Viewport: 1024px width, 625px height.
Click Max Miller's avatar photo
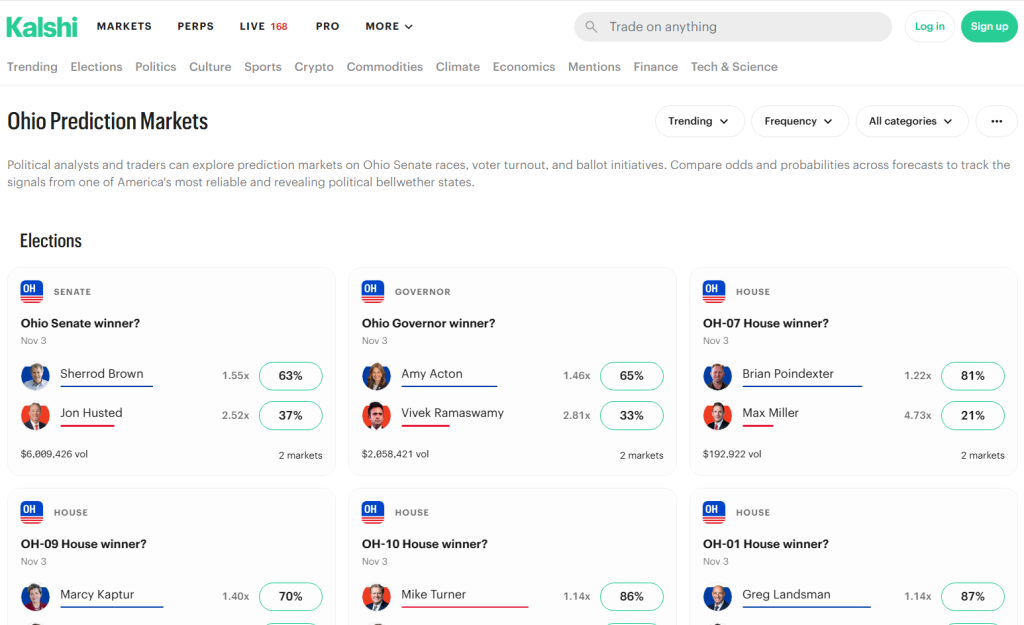click(717, 415)
